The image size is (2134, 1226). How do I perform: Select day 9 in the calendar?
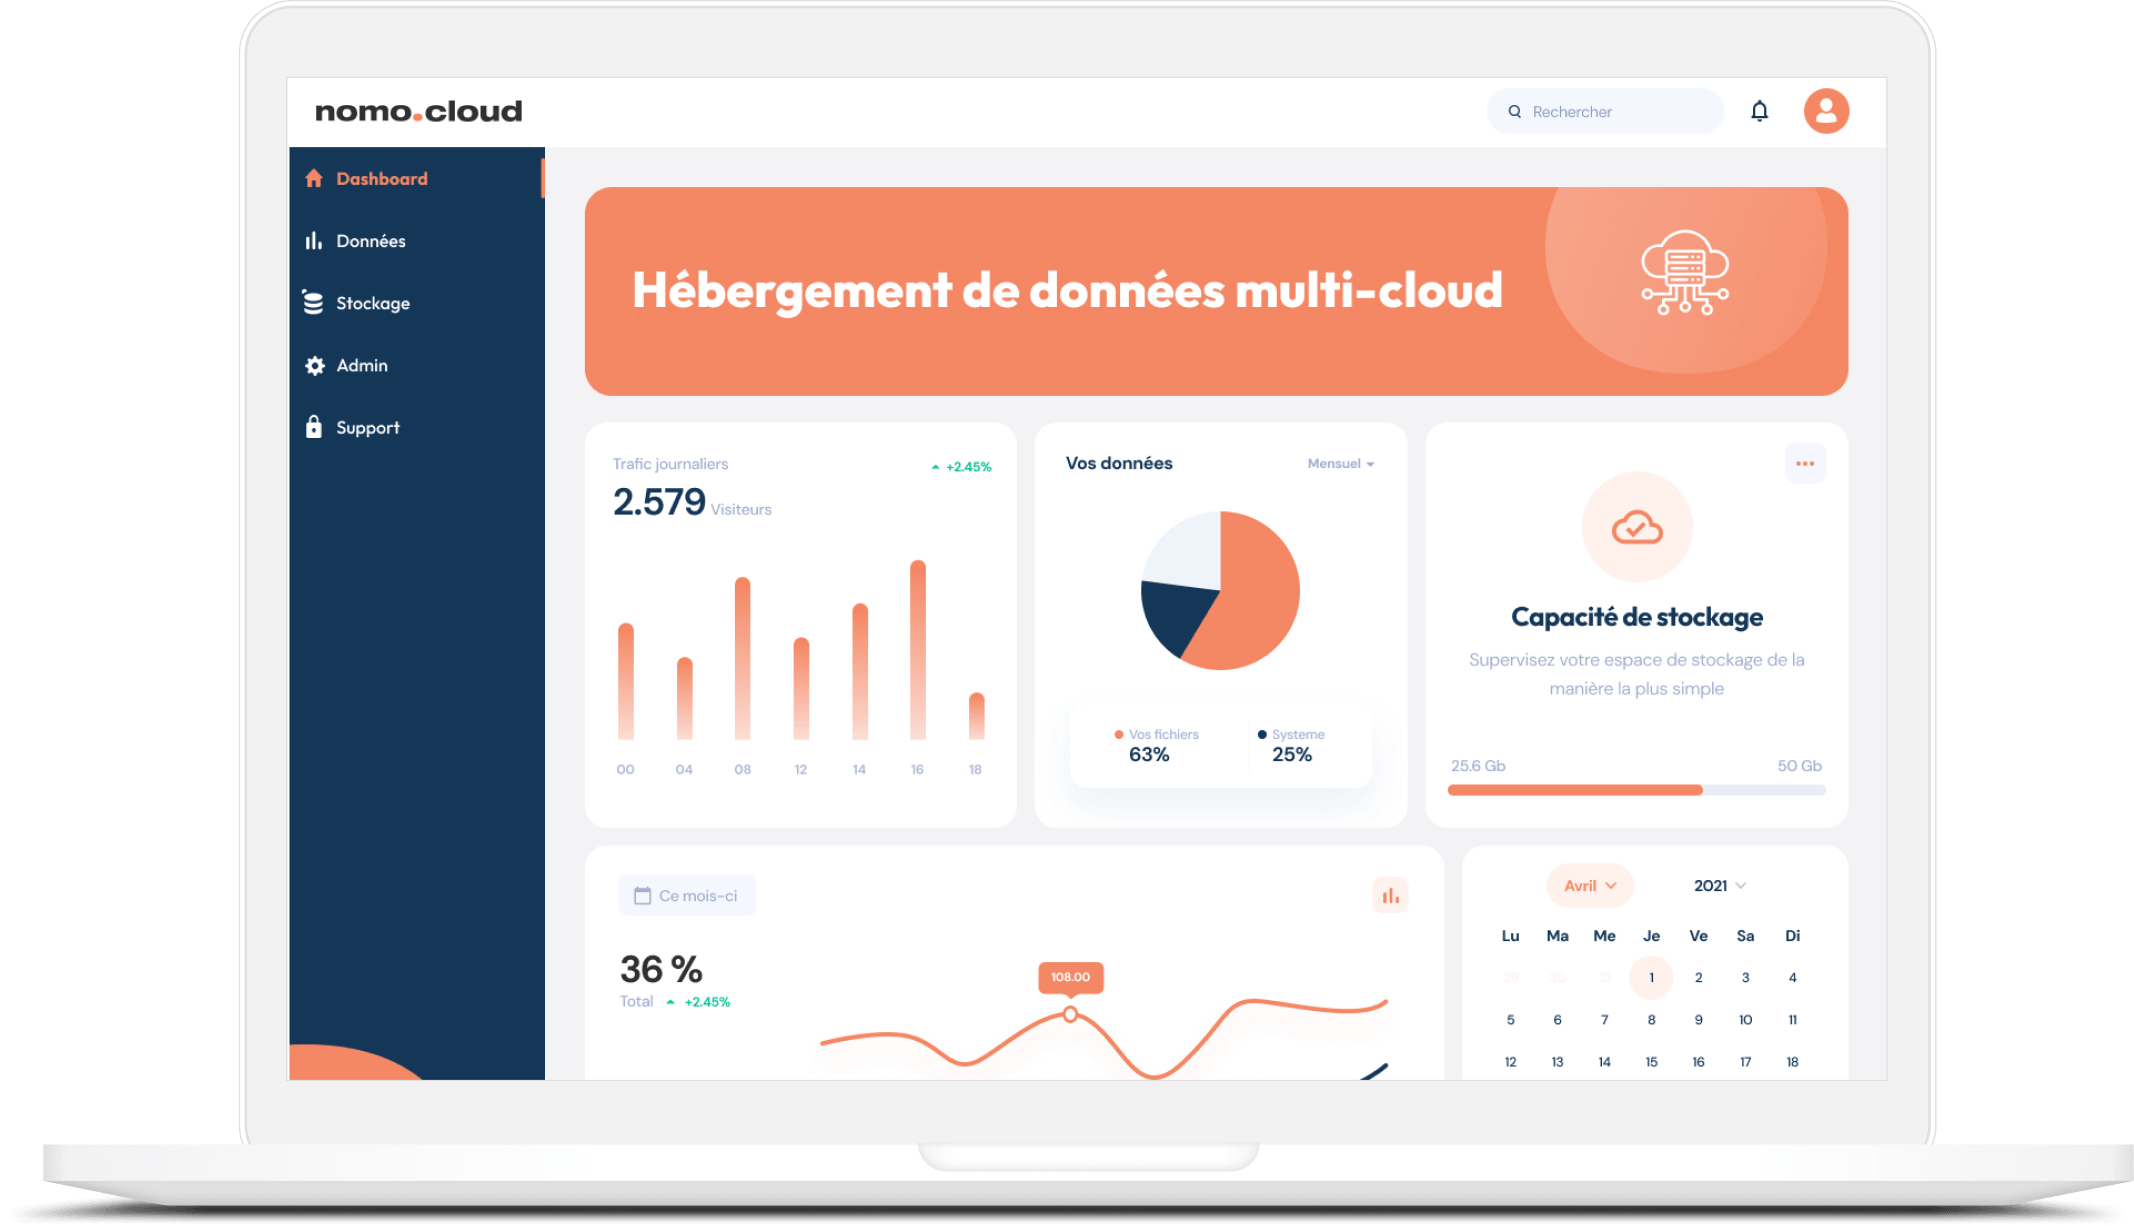(x=1698, y=1020)
